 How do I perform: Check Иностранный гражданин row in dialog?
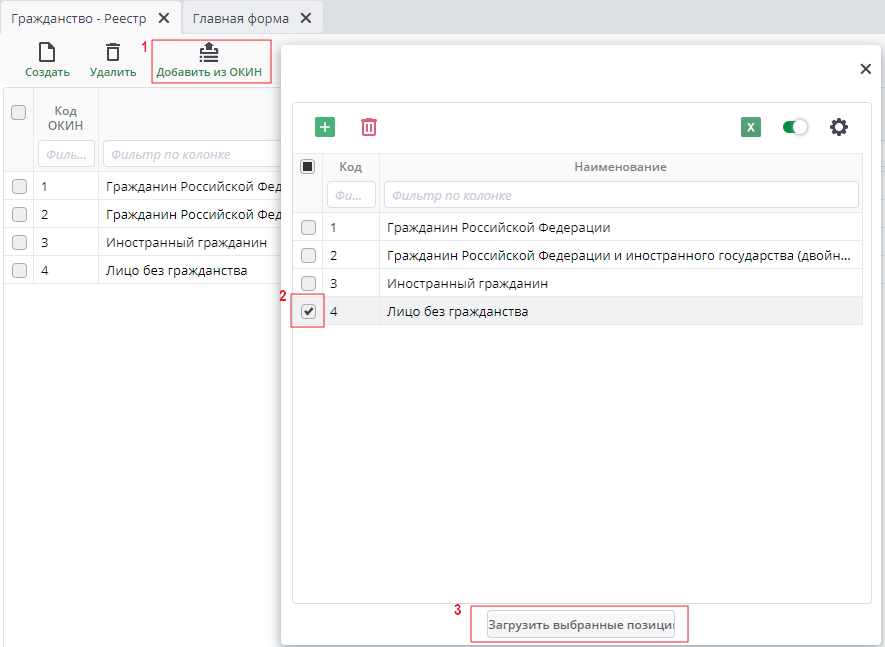(x=309, y=283)
